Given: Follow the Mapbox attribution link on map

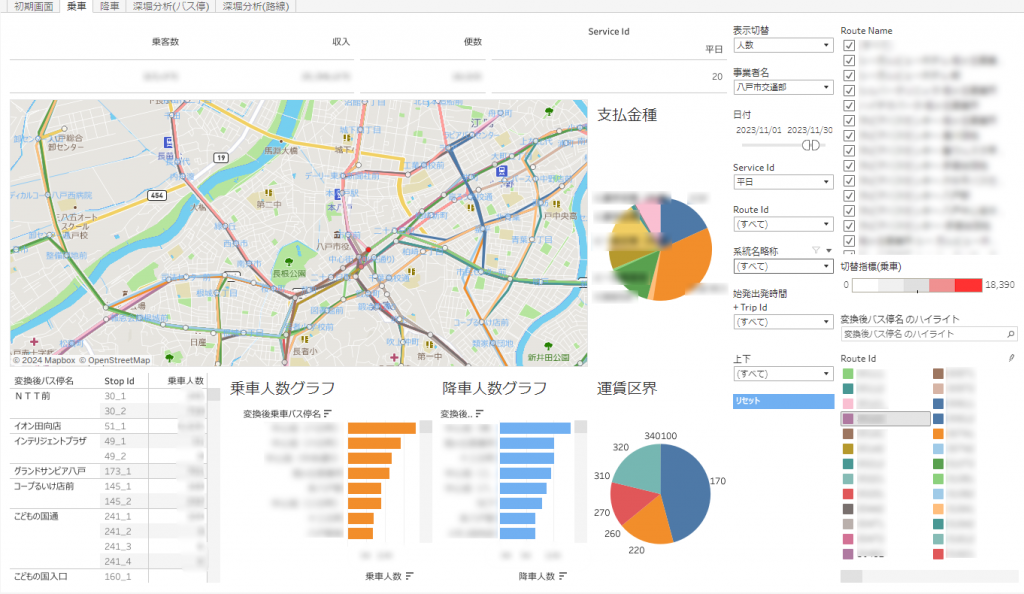Looking at the screenshot, I should point(44,360).
